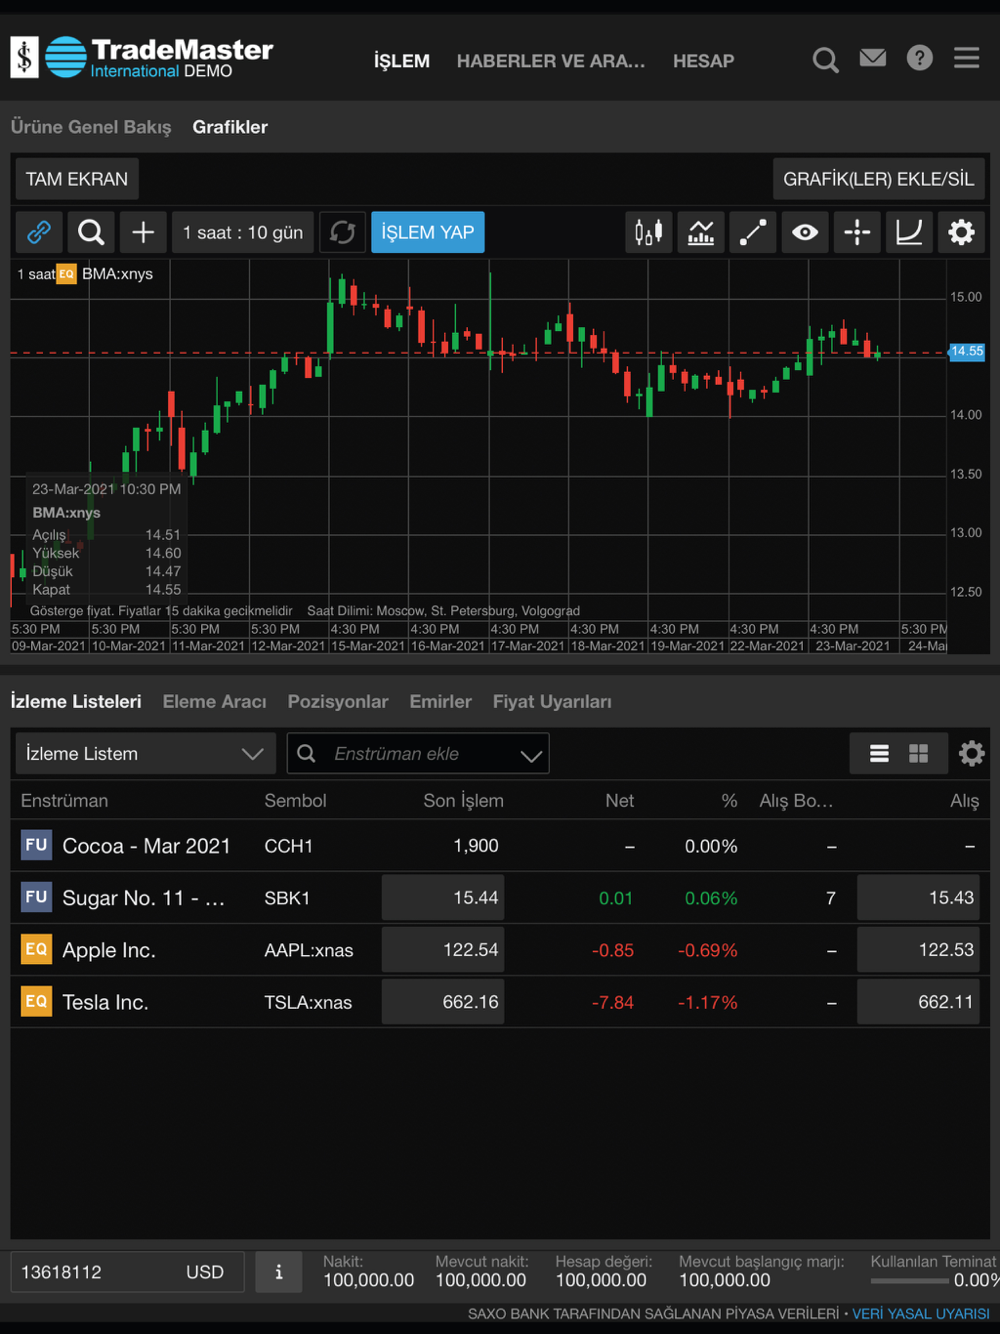
Task: Open the indicators studies icon
Action: coord(701,232)
